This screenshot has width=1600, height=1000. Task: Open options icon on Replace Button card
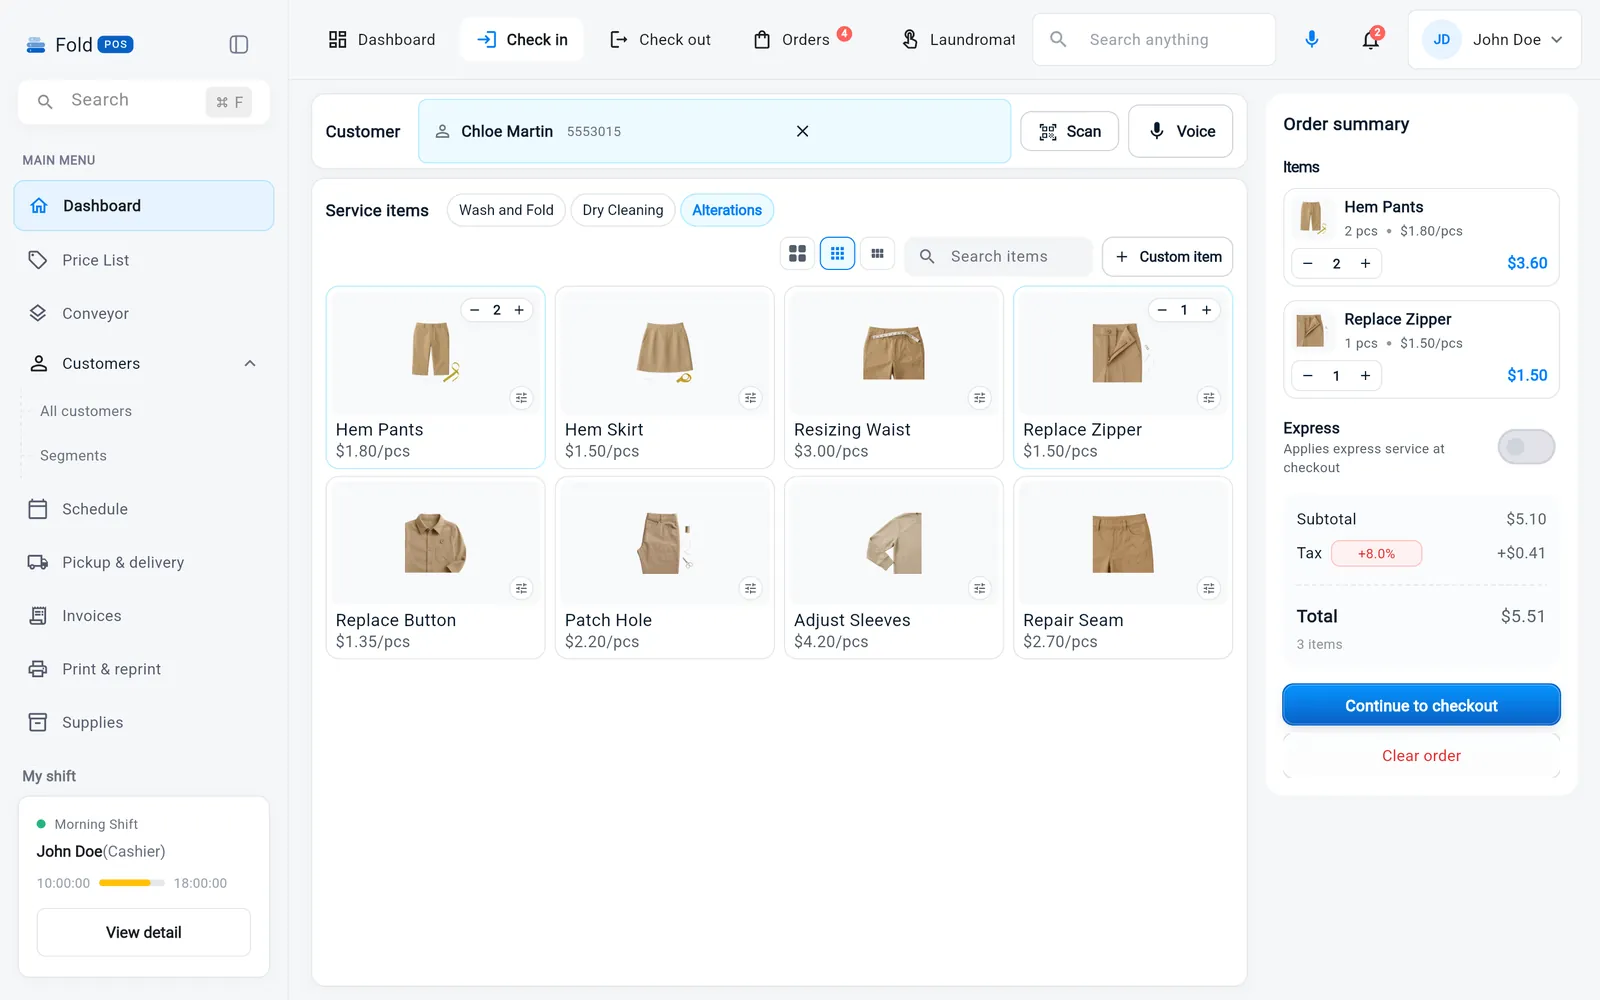[x=521, y=588]
